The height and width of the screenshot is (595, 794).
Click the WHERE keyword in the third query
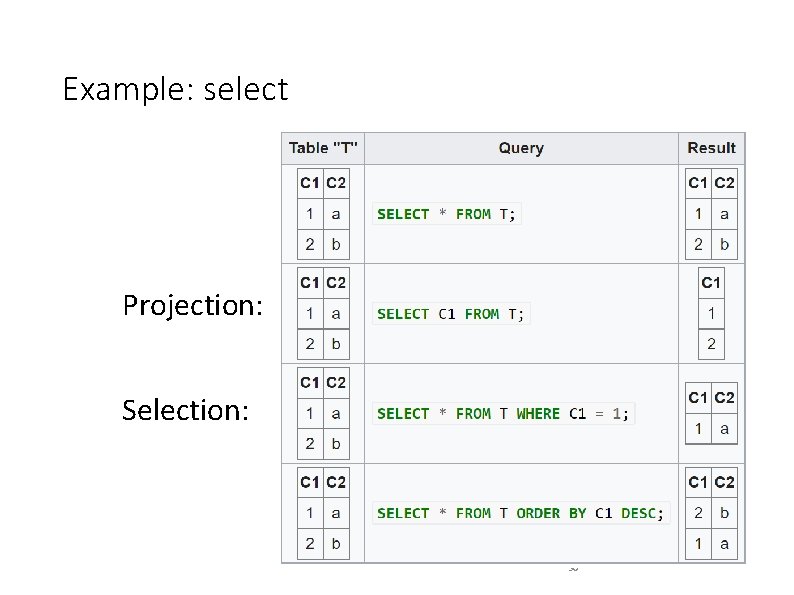pyautogui.click(x=538, y=413)
